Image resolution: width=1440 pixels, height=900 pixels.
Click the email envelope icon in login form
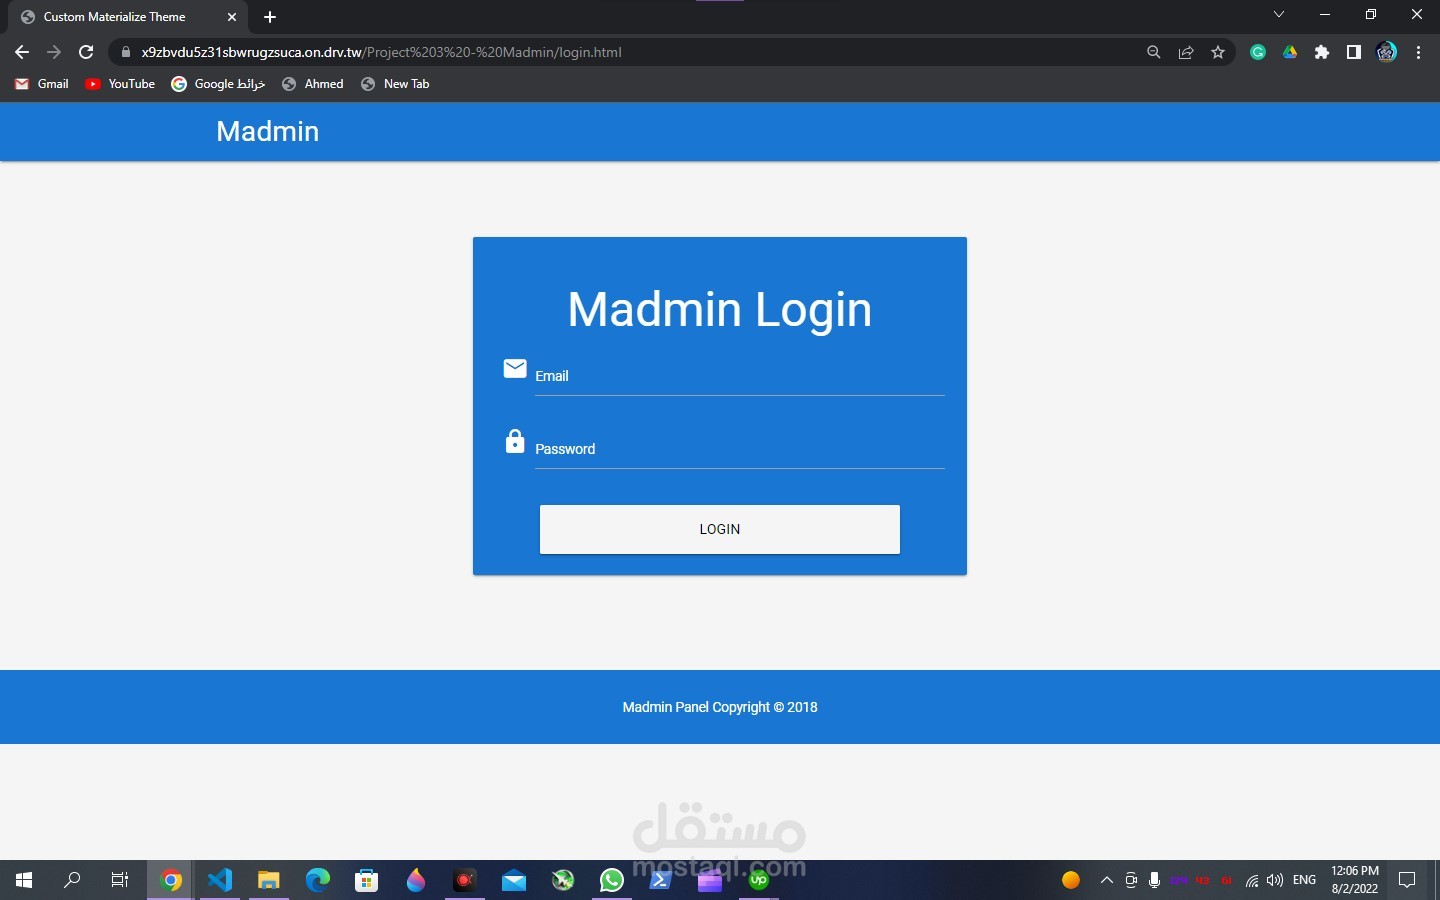click(515, 369)
